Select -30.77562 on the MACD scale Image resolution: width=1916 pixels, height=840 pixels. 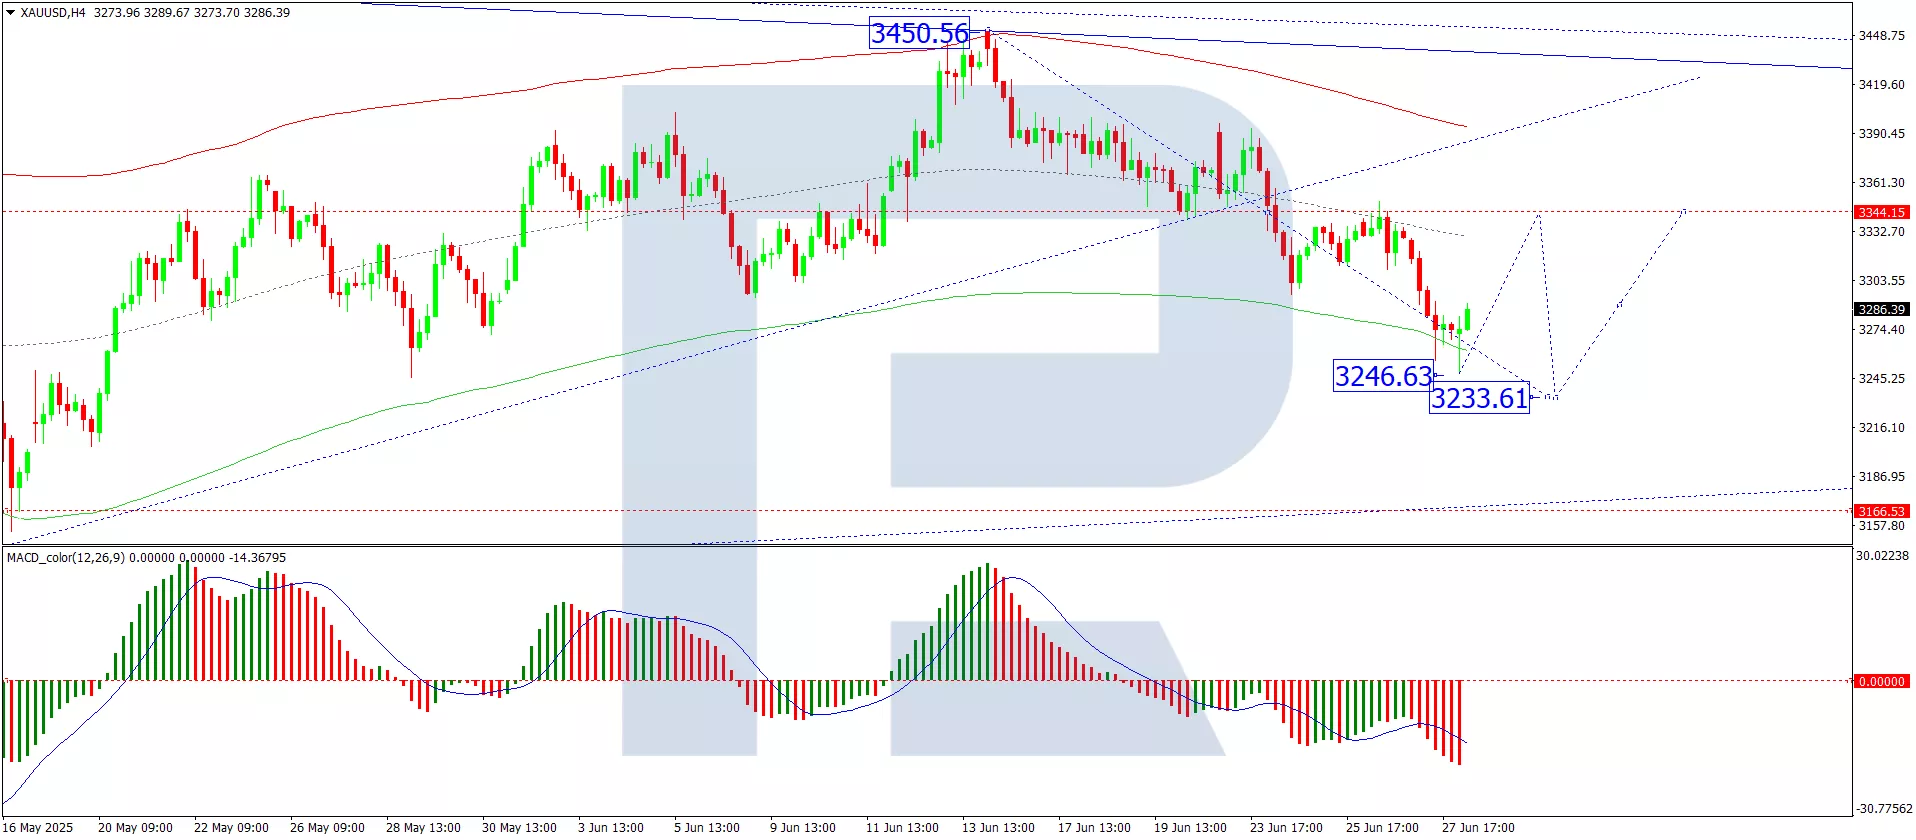[x=1884, y=809]
